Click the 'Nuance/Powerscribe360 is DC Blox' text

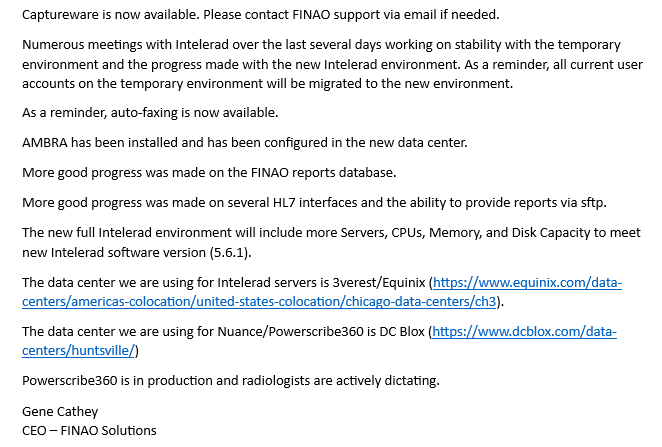321,332
